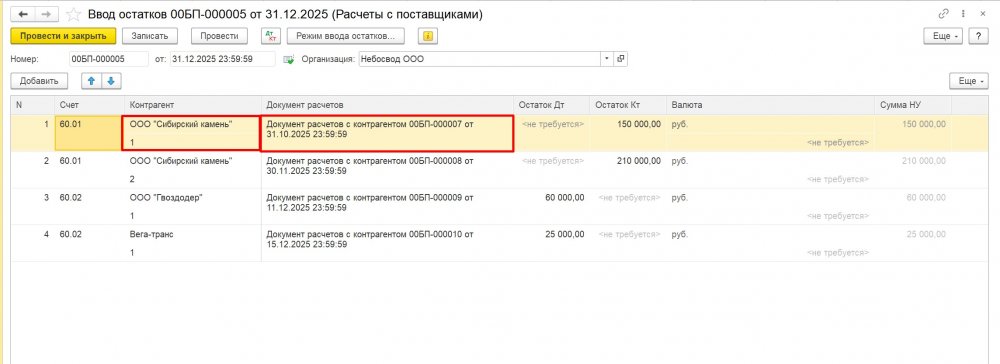The image size is (1000, 364).
Task: Click the Записать button
Action: (x=149, y=36)
